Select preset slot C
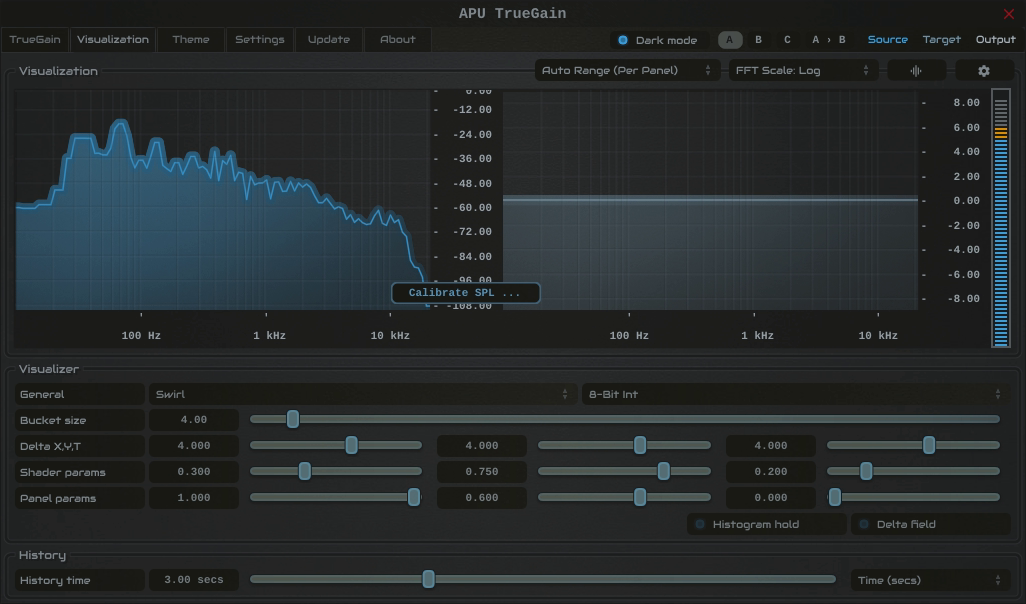Viewport: 1026px width, 604px height. [x=787, y=40]
